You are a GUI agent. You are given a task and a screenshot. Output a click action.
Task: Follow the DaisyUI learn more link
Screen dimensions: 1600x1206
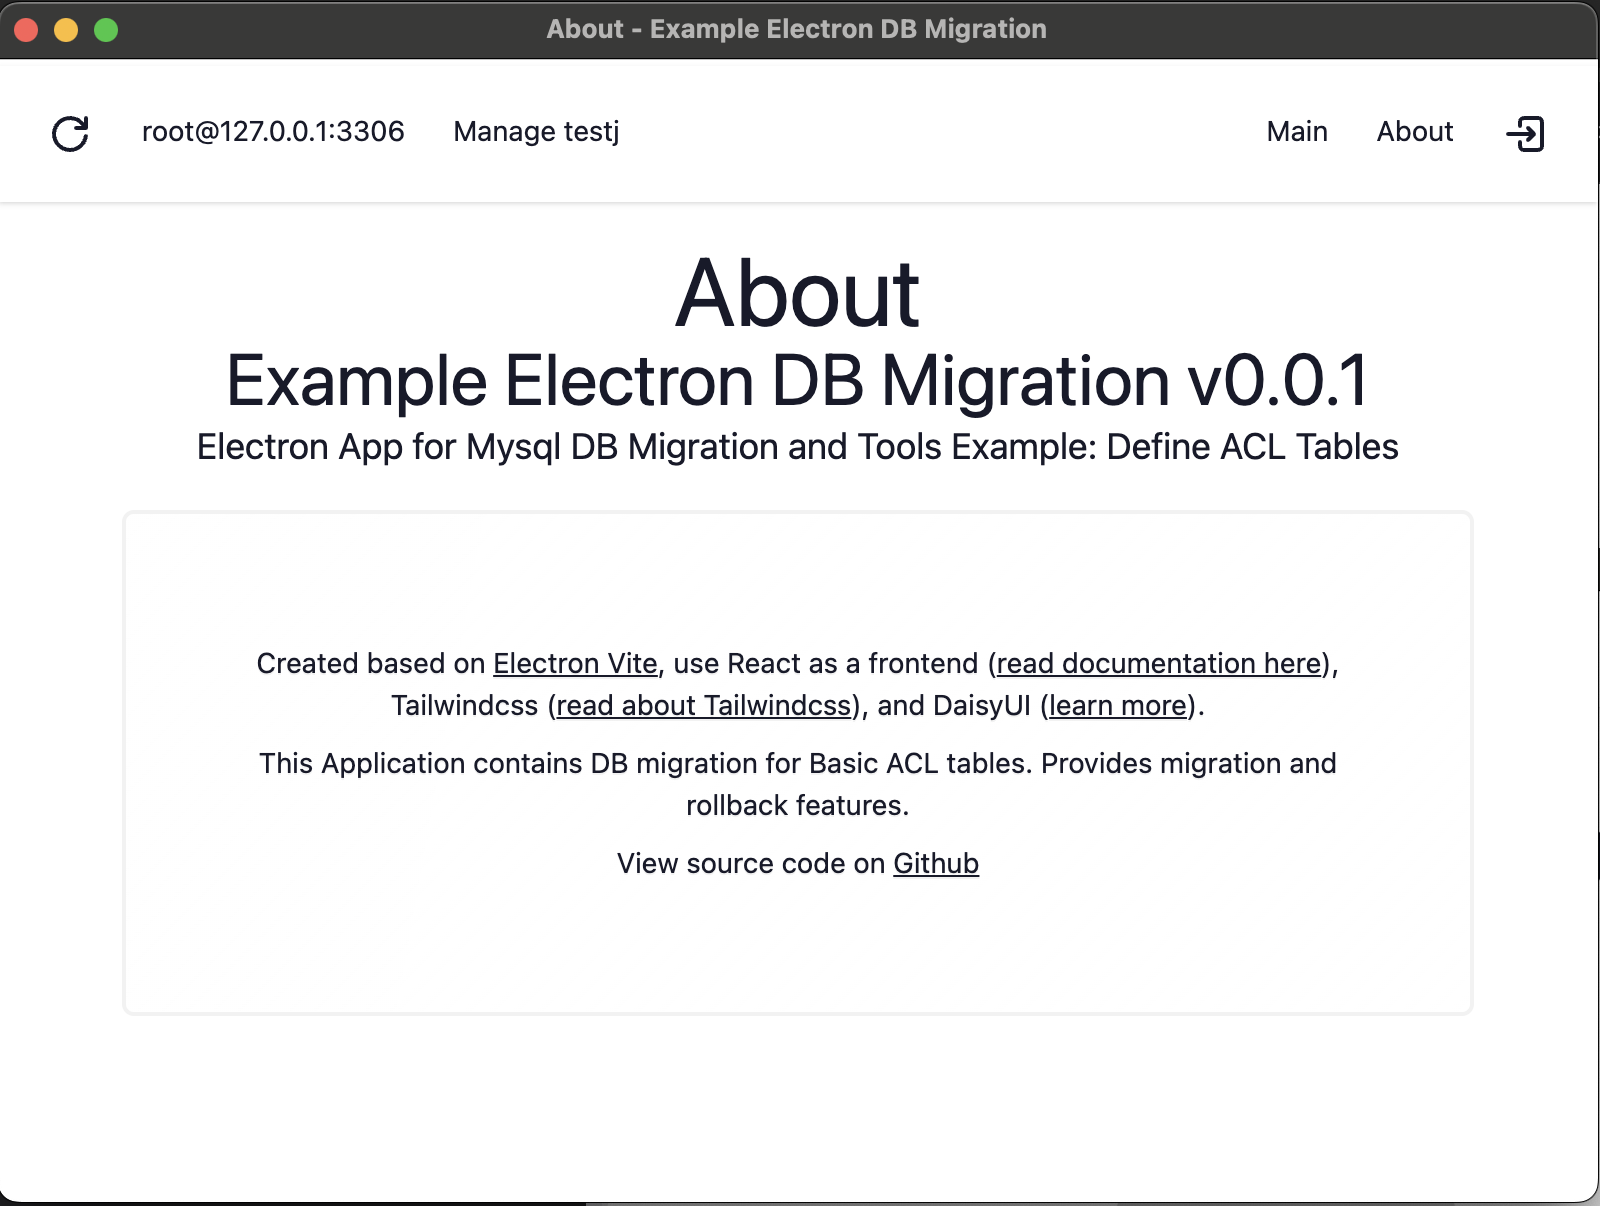(1118, 705)
